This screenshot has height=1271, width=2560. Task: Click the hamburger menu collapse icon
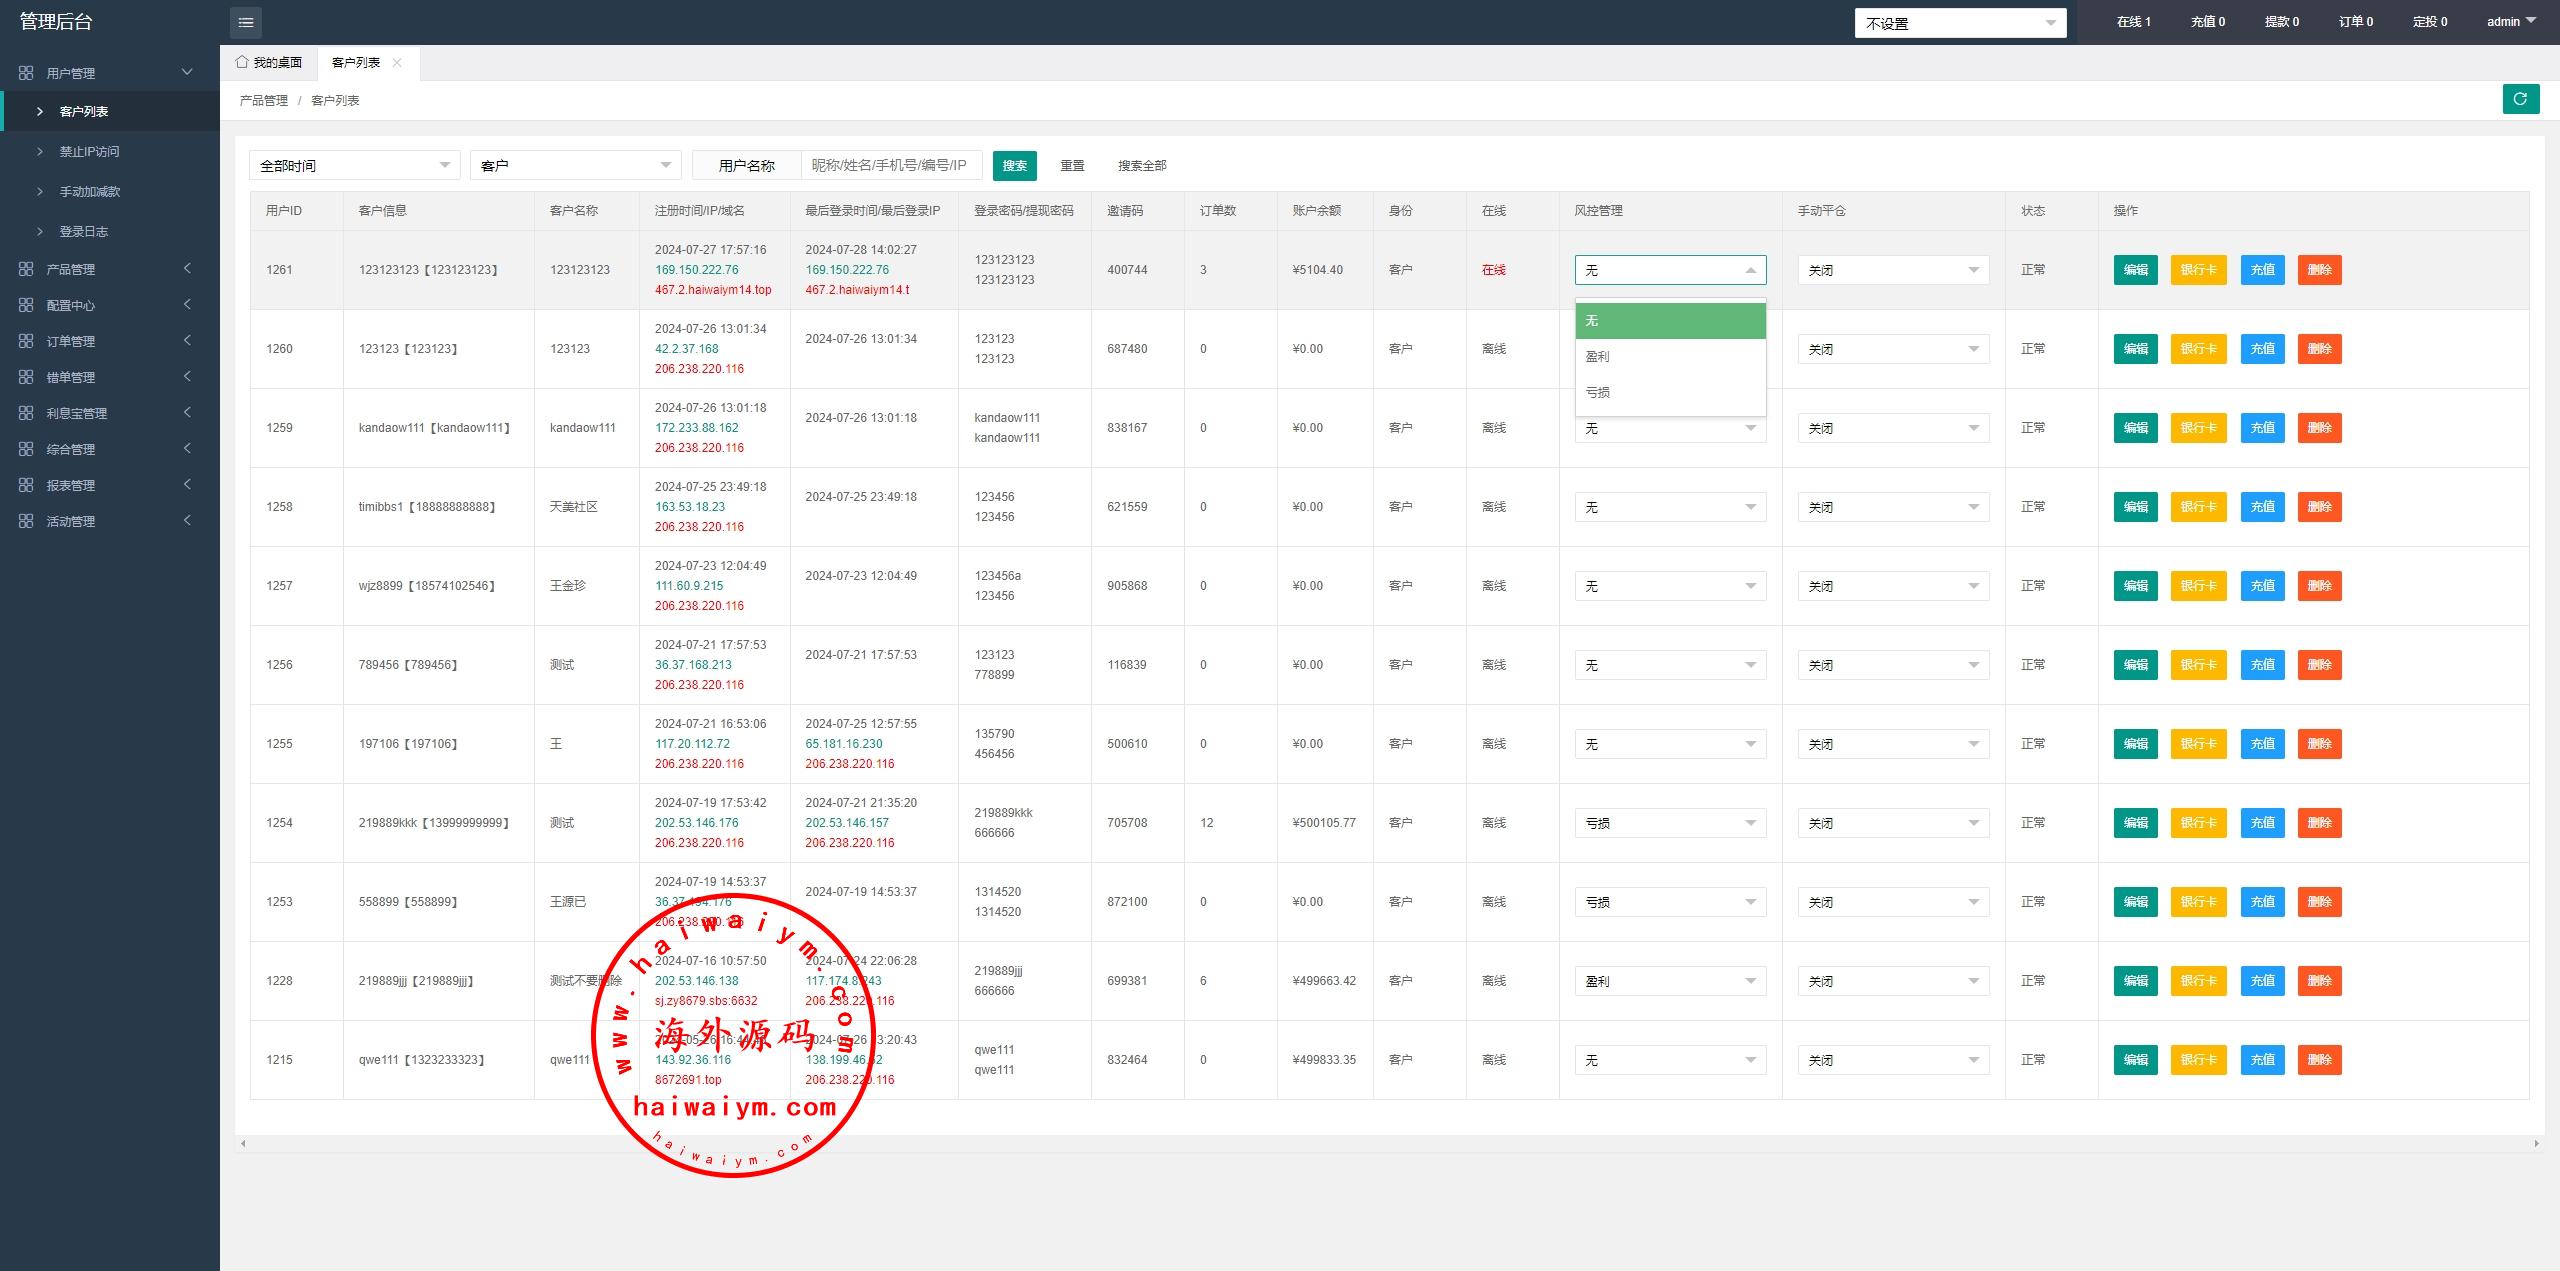coord(246,22)
